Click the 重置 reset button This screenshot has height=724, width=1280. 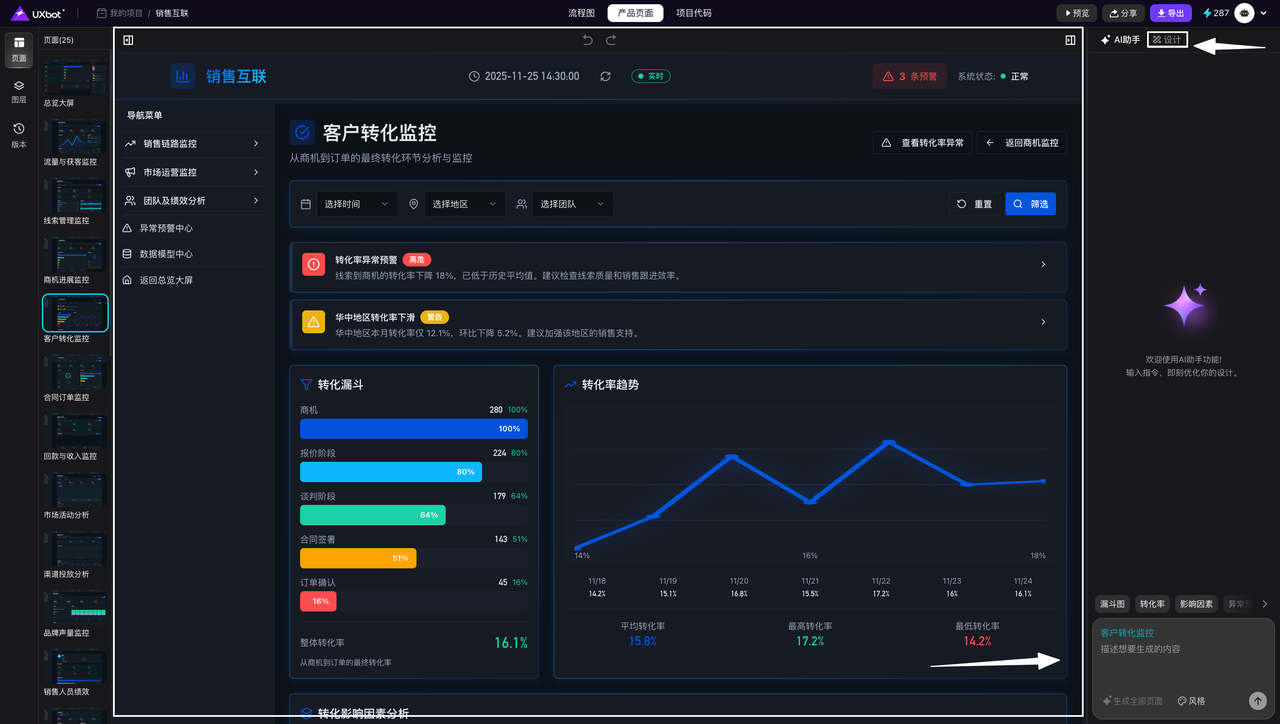click(974, 204)
